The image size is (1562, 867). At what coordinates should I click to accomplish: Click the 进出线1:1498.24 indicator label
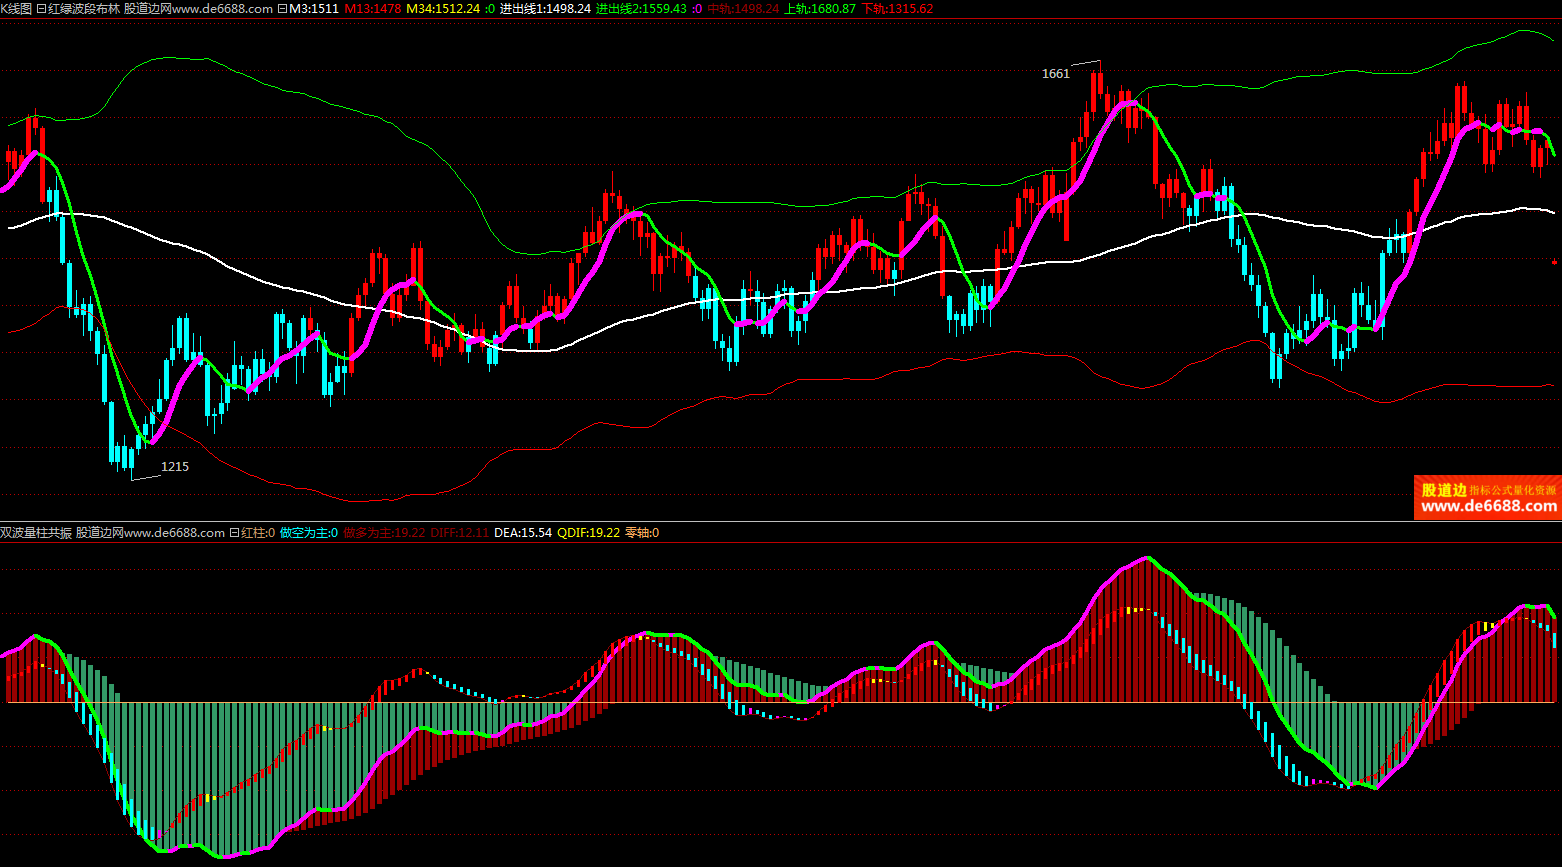click(545, 8)
